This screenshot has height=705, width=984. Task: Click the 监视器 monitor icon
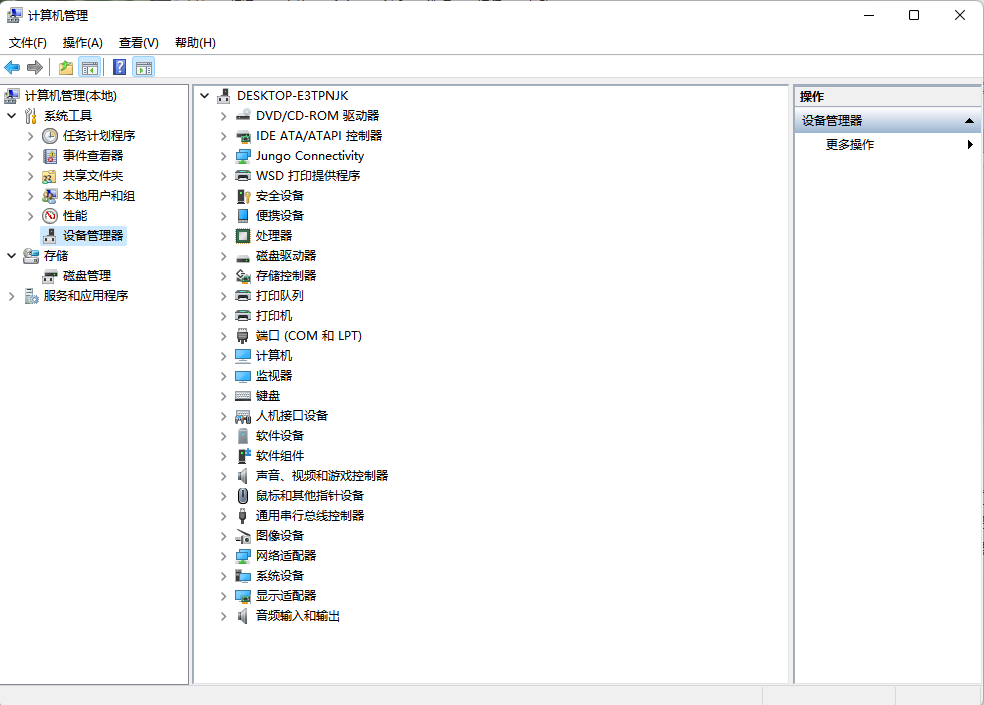[243, 376]
